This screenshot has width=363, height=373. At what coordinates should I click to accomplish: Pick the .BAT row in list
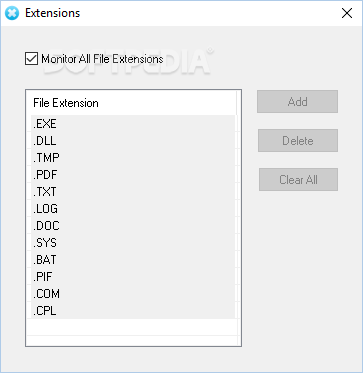click(133, 260)
